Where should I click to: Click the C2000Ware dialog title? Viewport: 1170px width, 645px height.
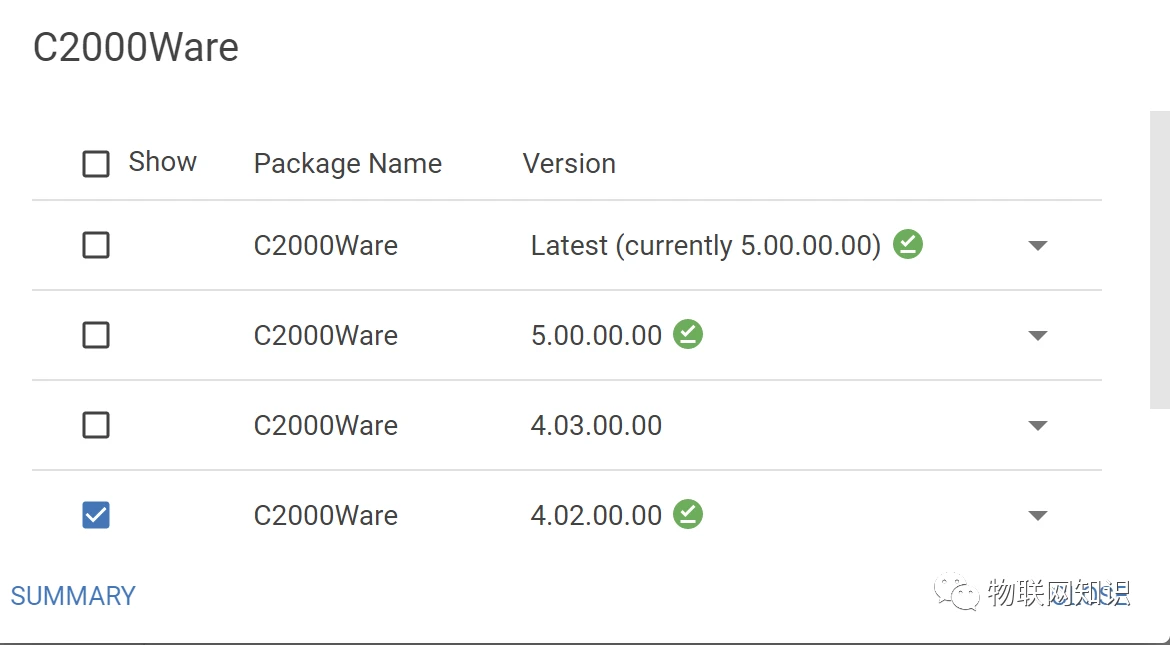coord(136,48)
